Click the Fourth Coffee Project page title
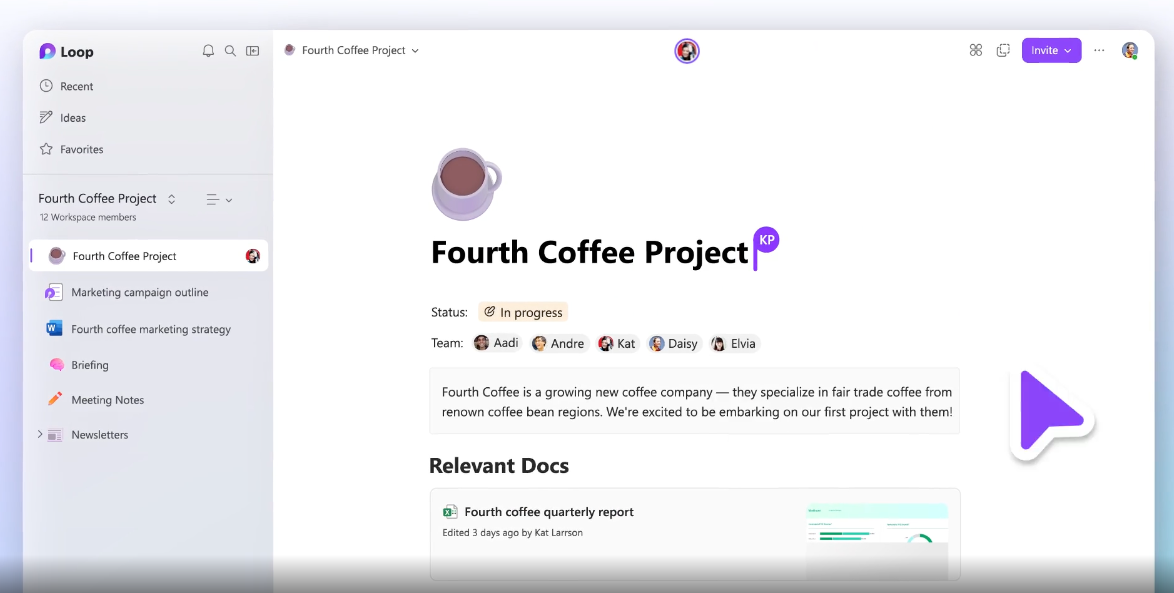The width and height of the screenshot is (1174, 593). (x=590, y=252)
